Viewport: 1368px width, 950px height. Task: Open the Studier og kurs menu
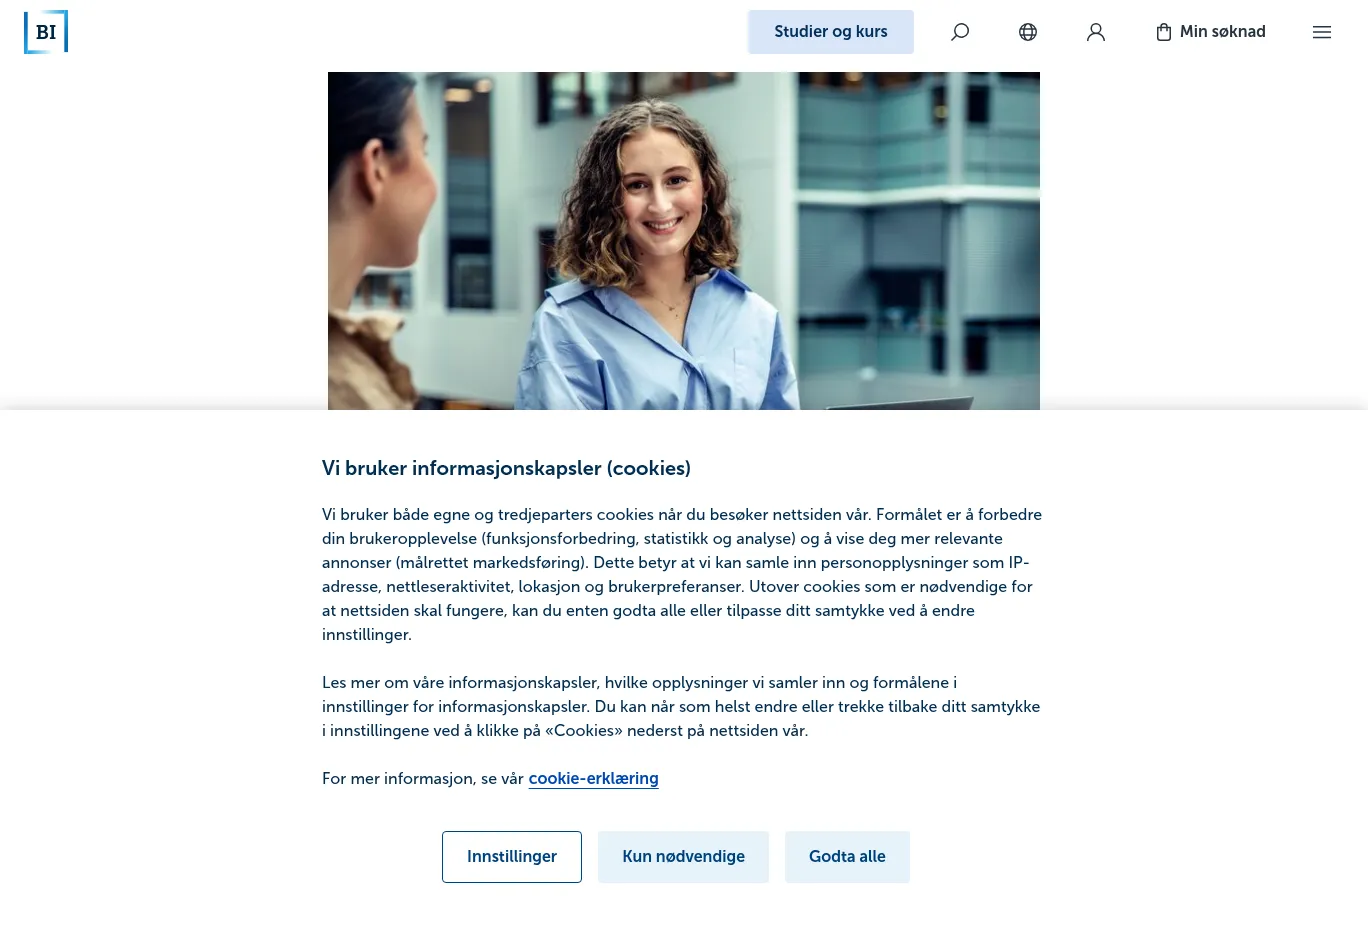(x=831, y=32)
